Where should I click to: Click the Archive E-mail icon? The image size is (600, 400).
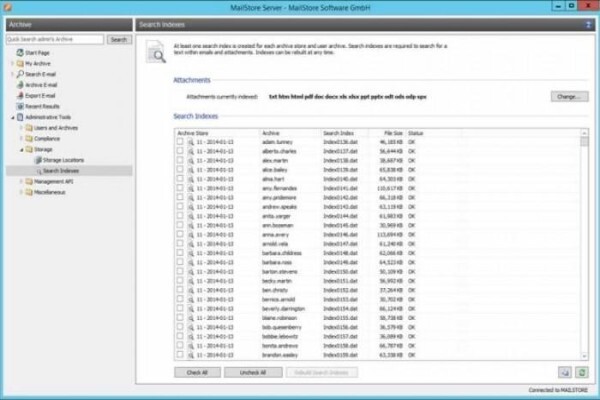point(20,85)
